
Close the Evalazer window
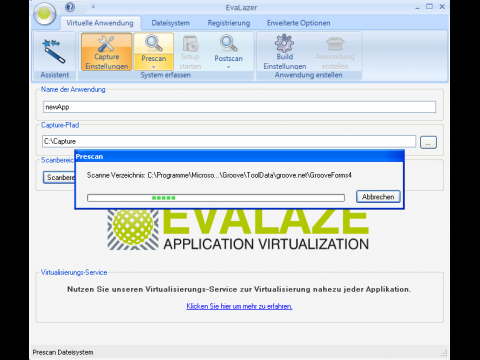[442, 7]
